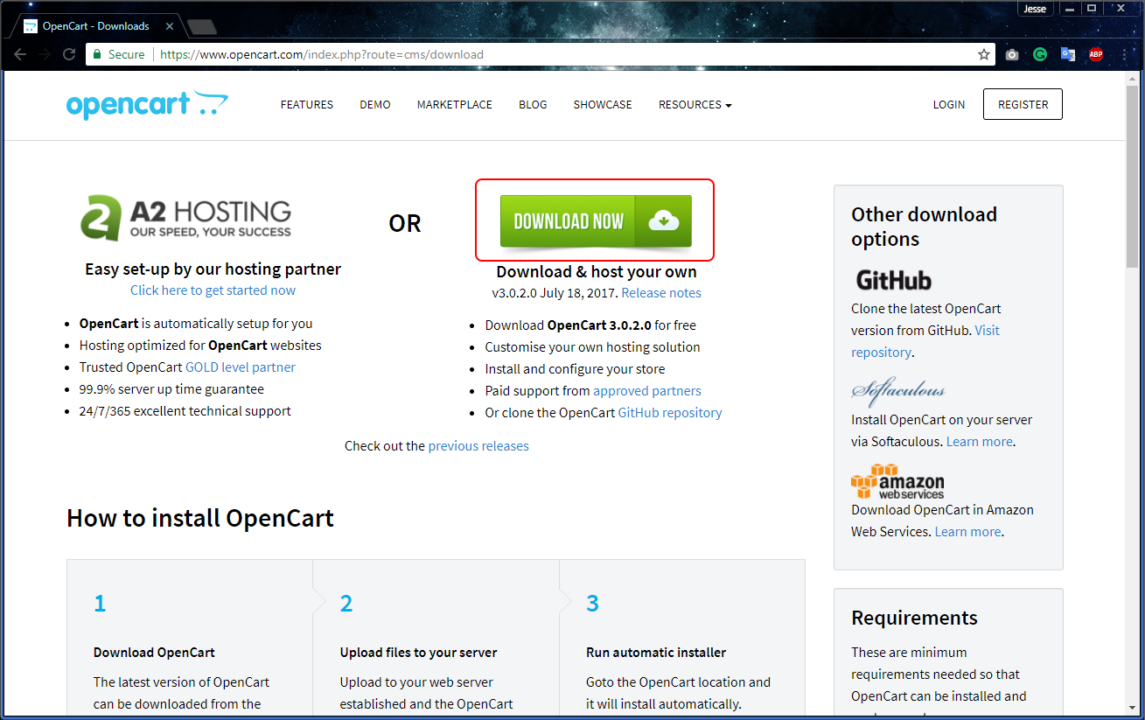Open the Showcase page
The image size is (1145, 720).
click(x=602, y=104)
